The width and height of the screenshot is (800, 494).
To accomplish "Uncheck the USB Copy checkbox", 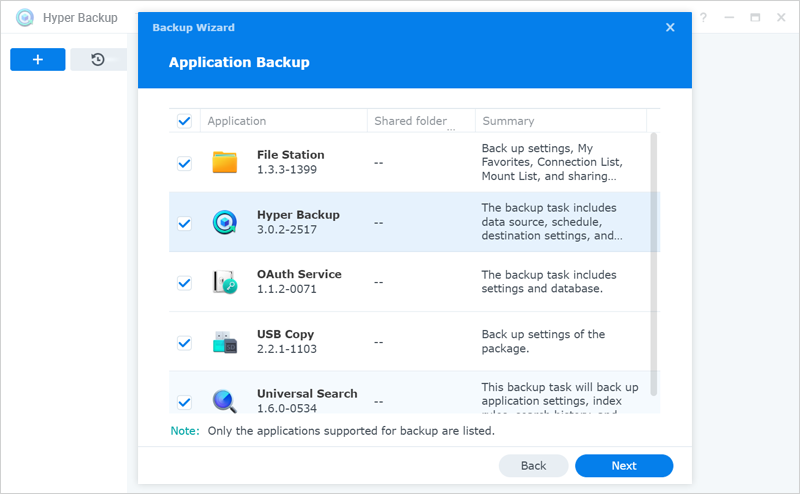I will [x=184, y=342].
